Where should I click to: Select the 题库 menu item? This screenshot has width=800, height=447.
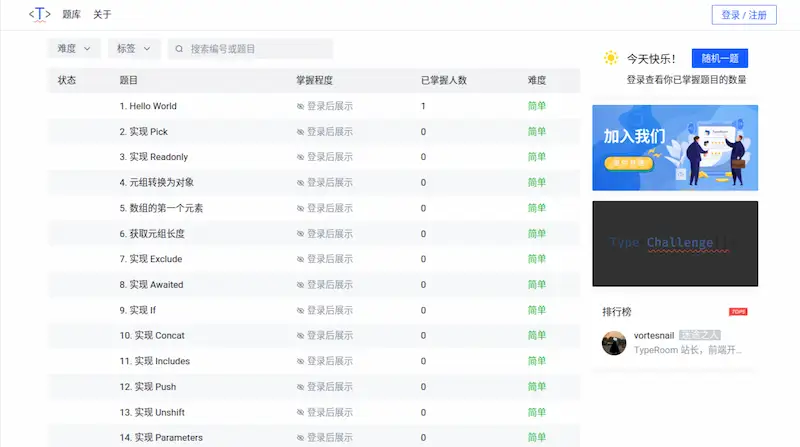[71, 15]
